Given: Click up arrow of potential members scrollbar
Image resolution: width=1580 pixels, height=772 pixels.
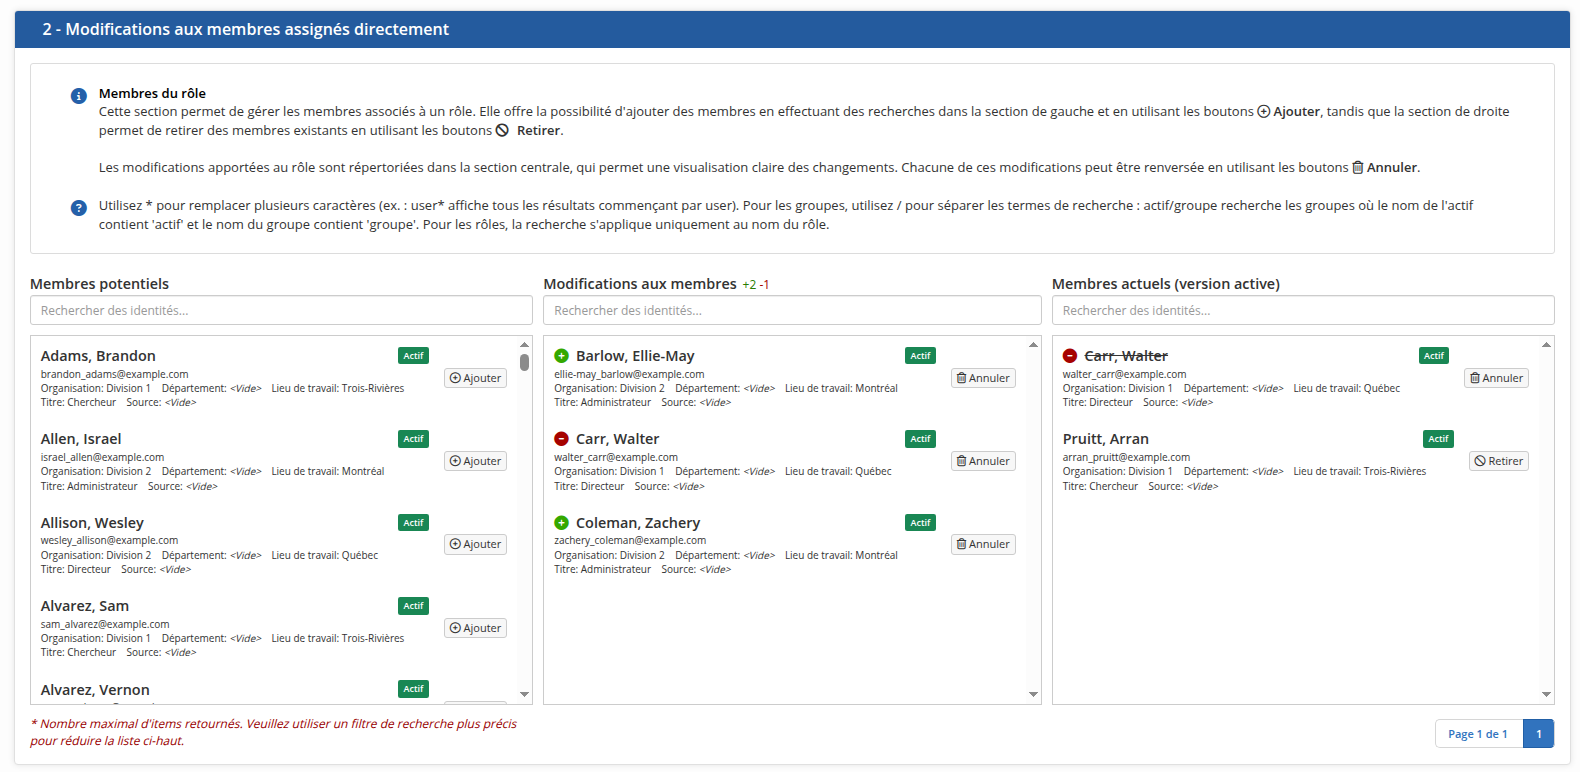Looking at the screenshot, I should pyautogui.click(x=524, y=344).
